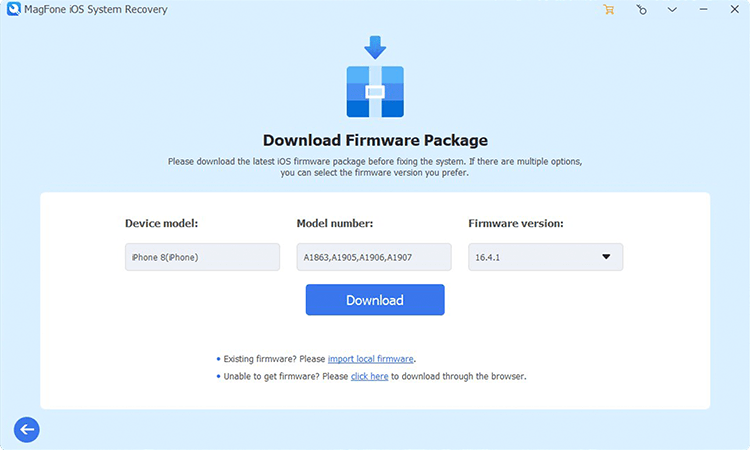750x450 pixels.
Task: Open the Firmware version 16.4.1 combo box
Action: (537, 257)
